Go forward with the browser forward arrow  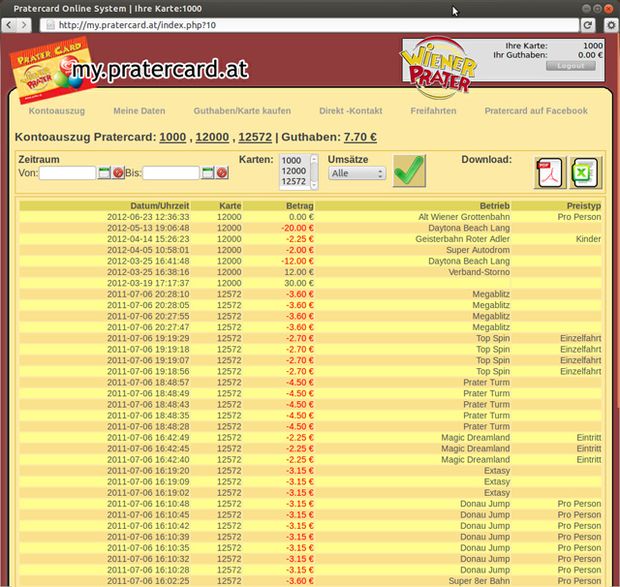24,25
